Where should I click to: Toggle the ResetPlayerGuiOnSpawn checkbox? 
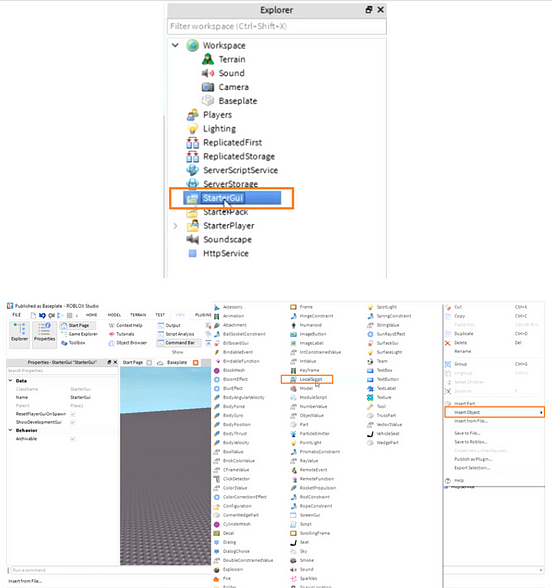click(73, 414)
